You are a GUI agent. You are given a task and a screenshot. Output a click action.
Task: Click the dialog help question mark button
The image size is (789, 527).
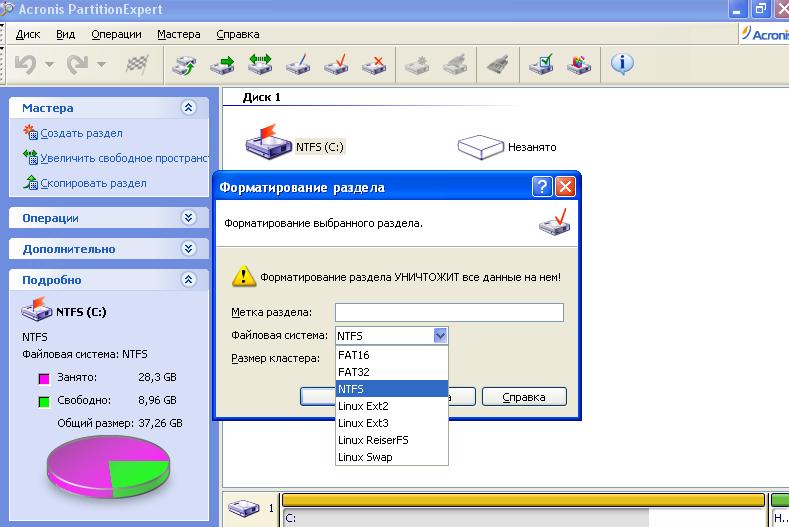coord(542,187)
